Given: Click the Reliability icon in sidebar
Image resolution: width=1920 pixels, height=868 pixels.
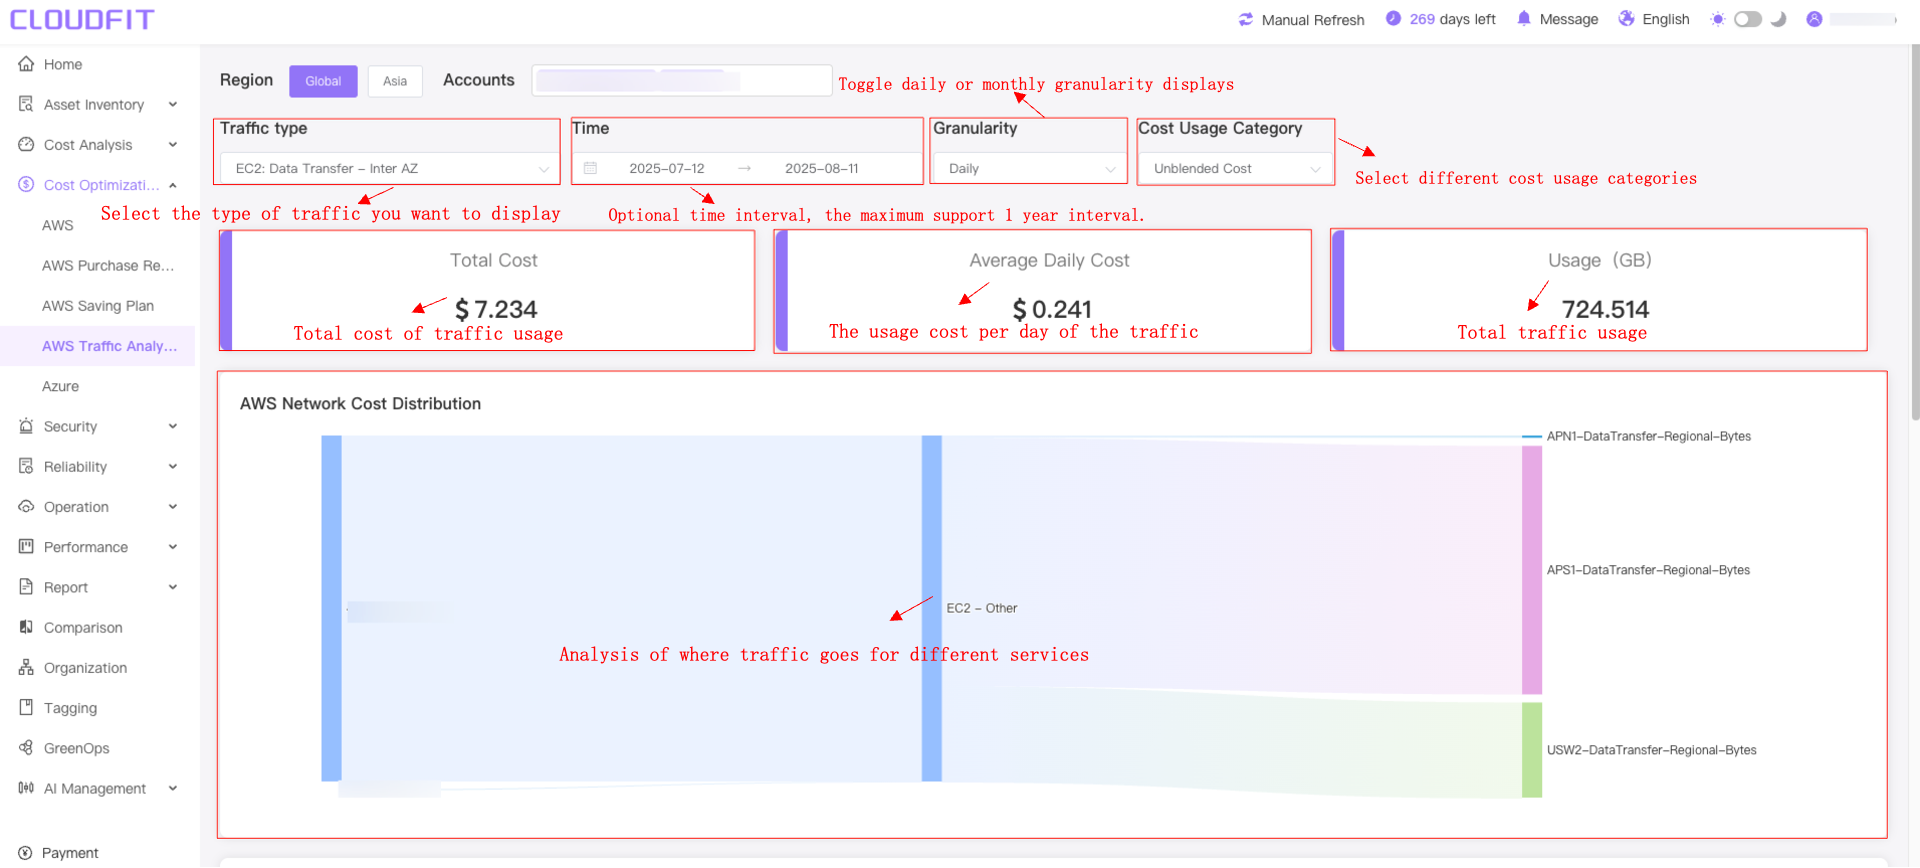Looking at the screenshot, I should pyautogui.click(x=26, y=466).
